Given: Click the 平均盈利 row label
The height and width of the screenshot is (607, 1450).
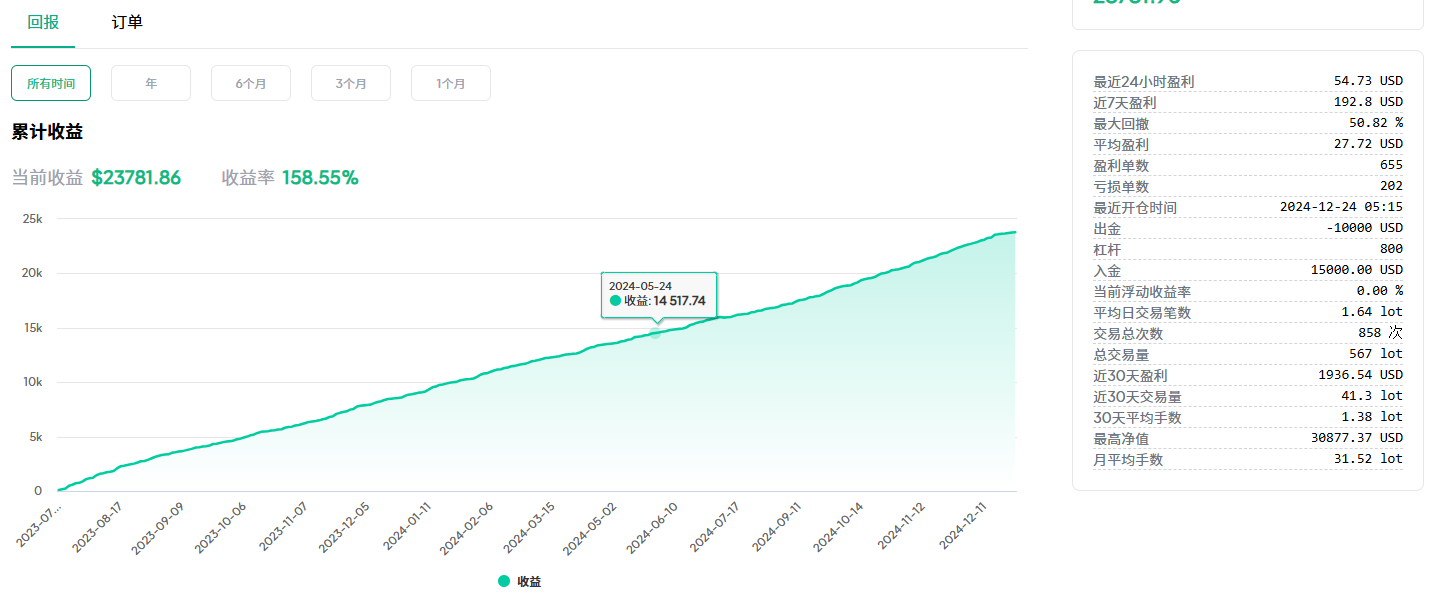Looking at the screenshot, I should coord(1121,145).
